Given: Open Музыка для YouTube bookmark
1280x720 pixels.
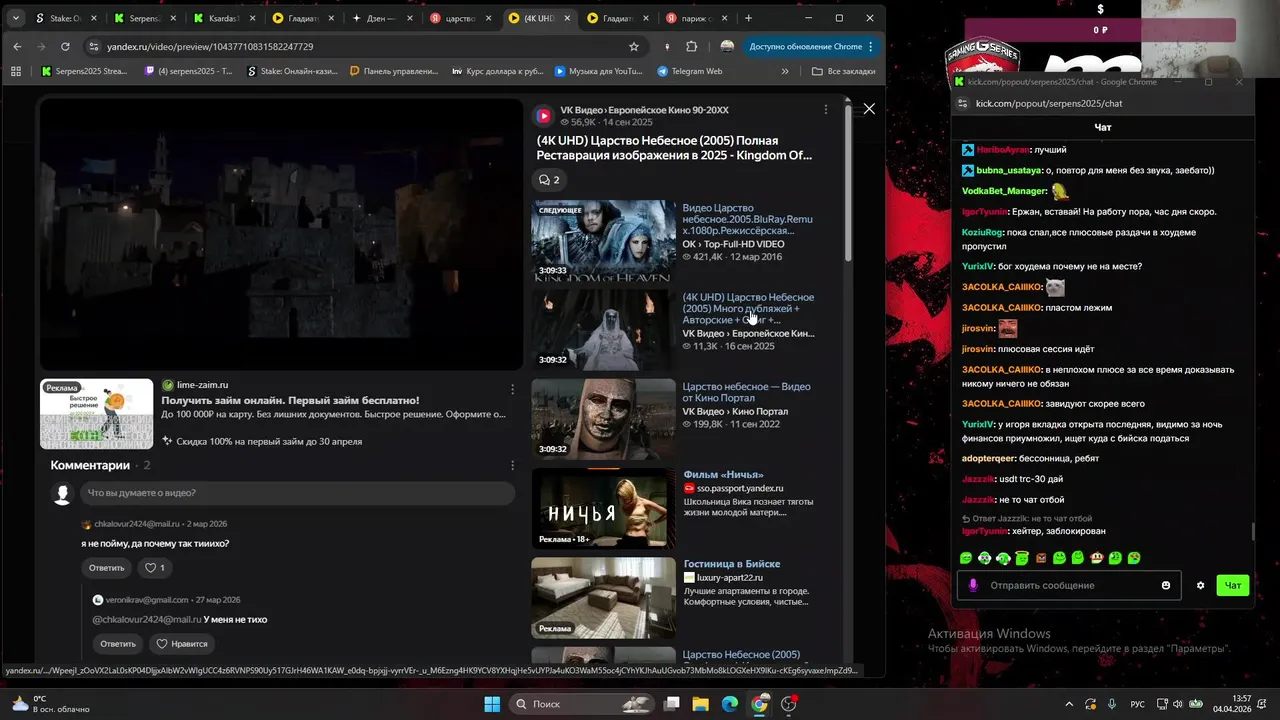Looking at the screenshot, I should point(598,71).
